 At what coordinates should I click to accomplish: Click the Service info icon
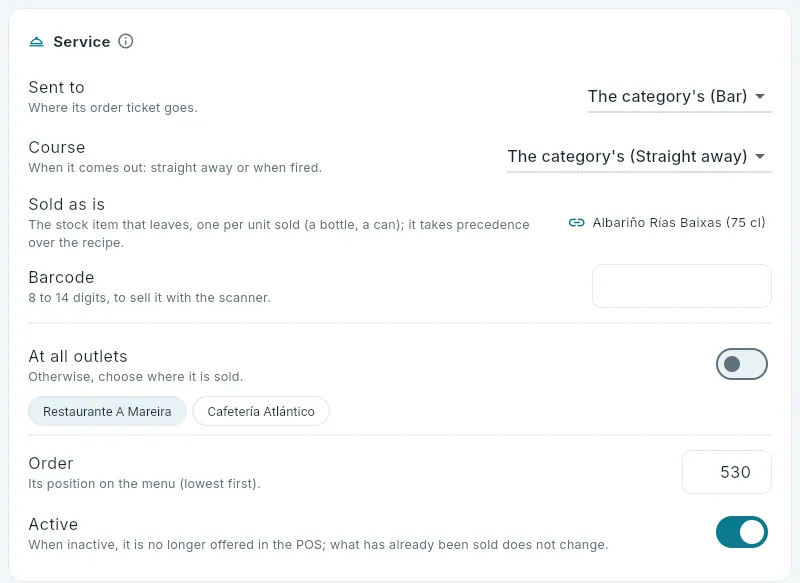coord(126,41)
